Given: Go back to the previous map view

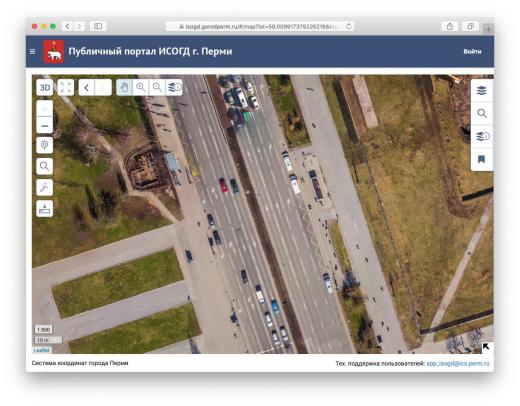Looking at the screenshot, I should point(87,88).
